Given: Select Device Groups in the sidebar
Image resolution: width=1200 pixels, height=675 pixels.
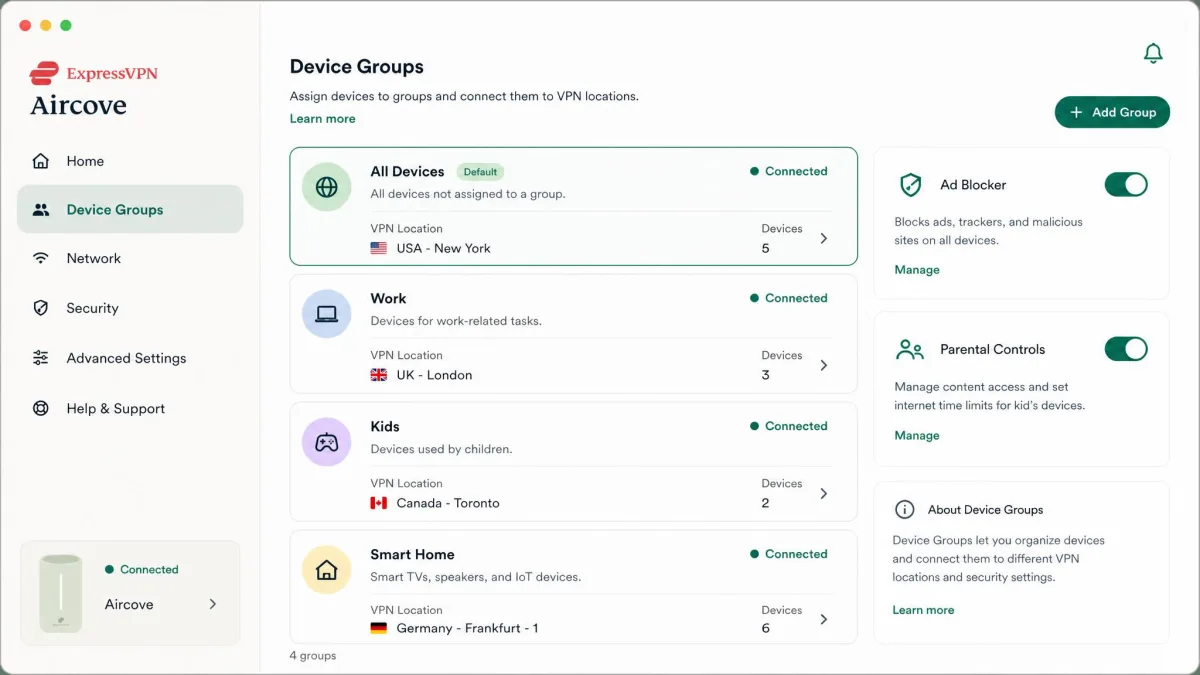Looking at the screenshot, I should (x=130, y=209).
